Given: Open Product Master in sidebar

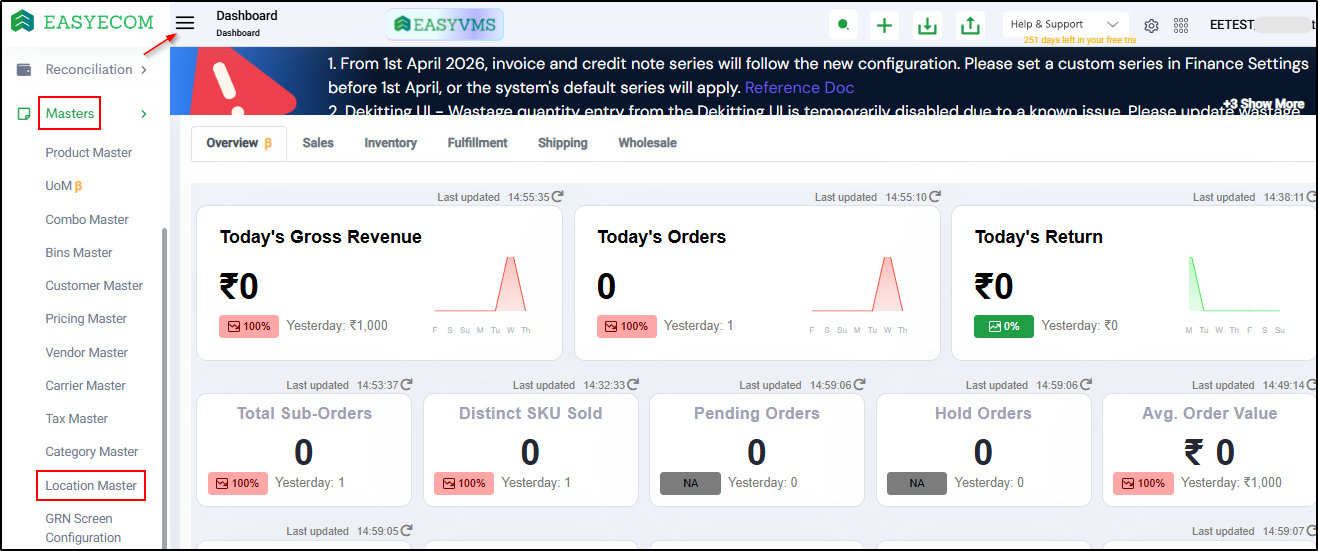Looking at the screenshot, I should (x=89, y=153).
